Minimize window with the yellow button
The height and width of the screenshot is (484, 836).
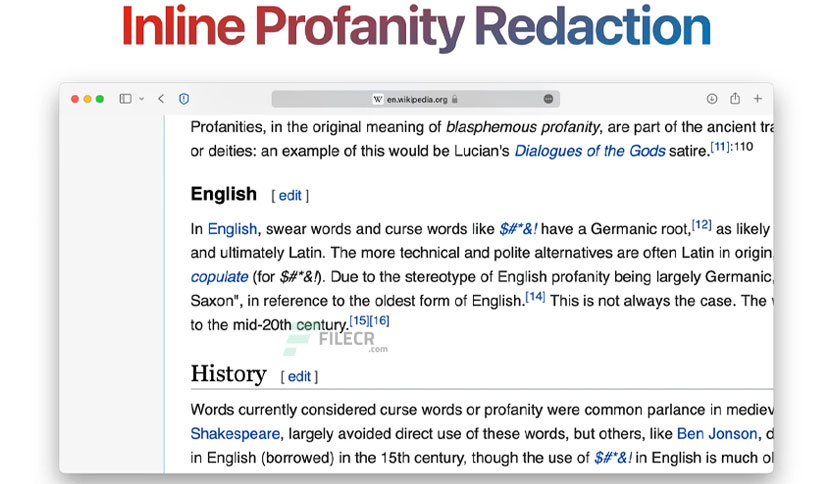87,99
